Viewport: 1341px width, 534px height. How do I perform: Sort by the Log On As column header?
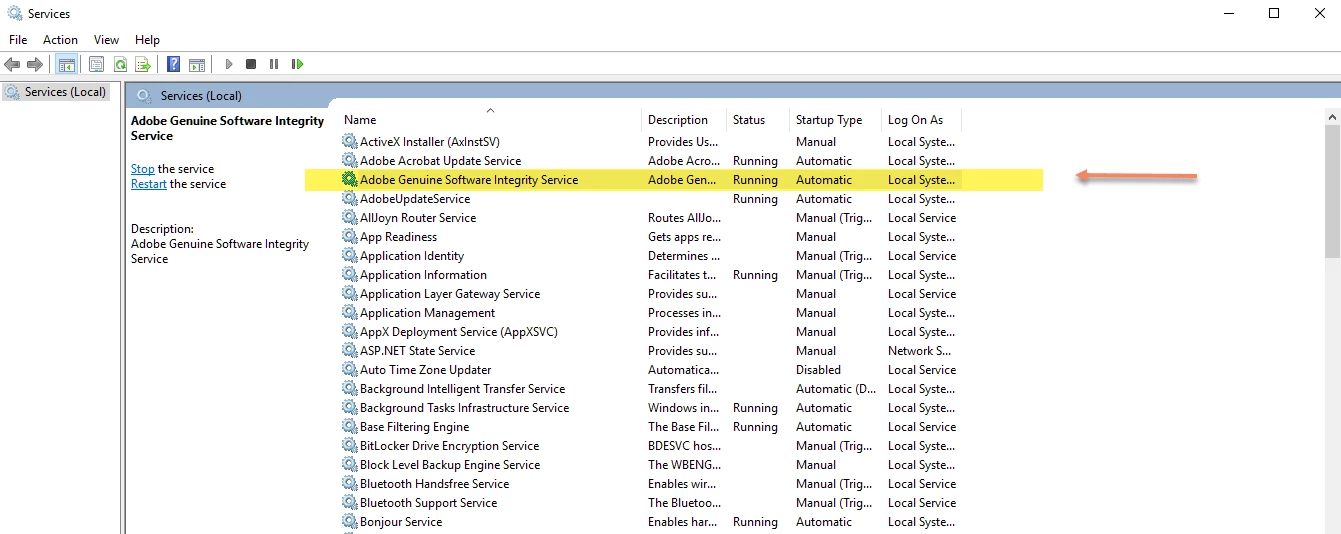[x=921, y=120]
